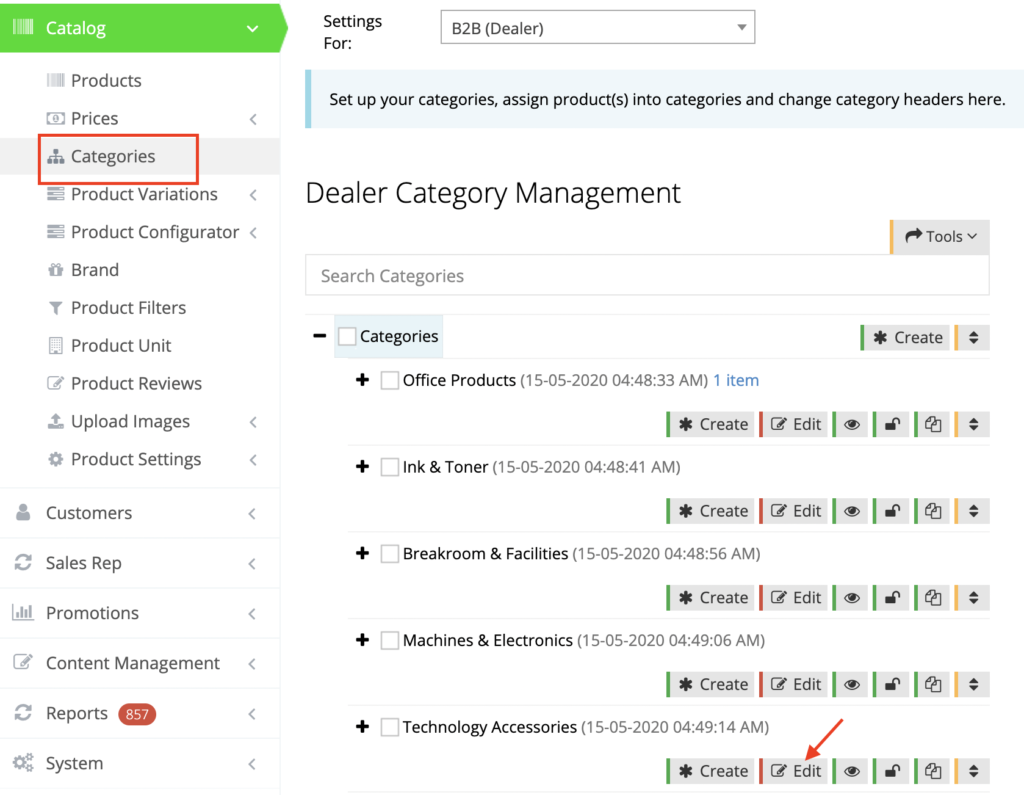Expand the System section
The height and width of the screenshot is (795, 1024).
[x=140, y=764]
